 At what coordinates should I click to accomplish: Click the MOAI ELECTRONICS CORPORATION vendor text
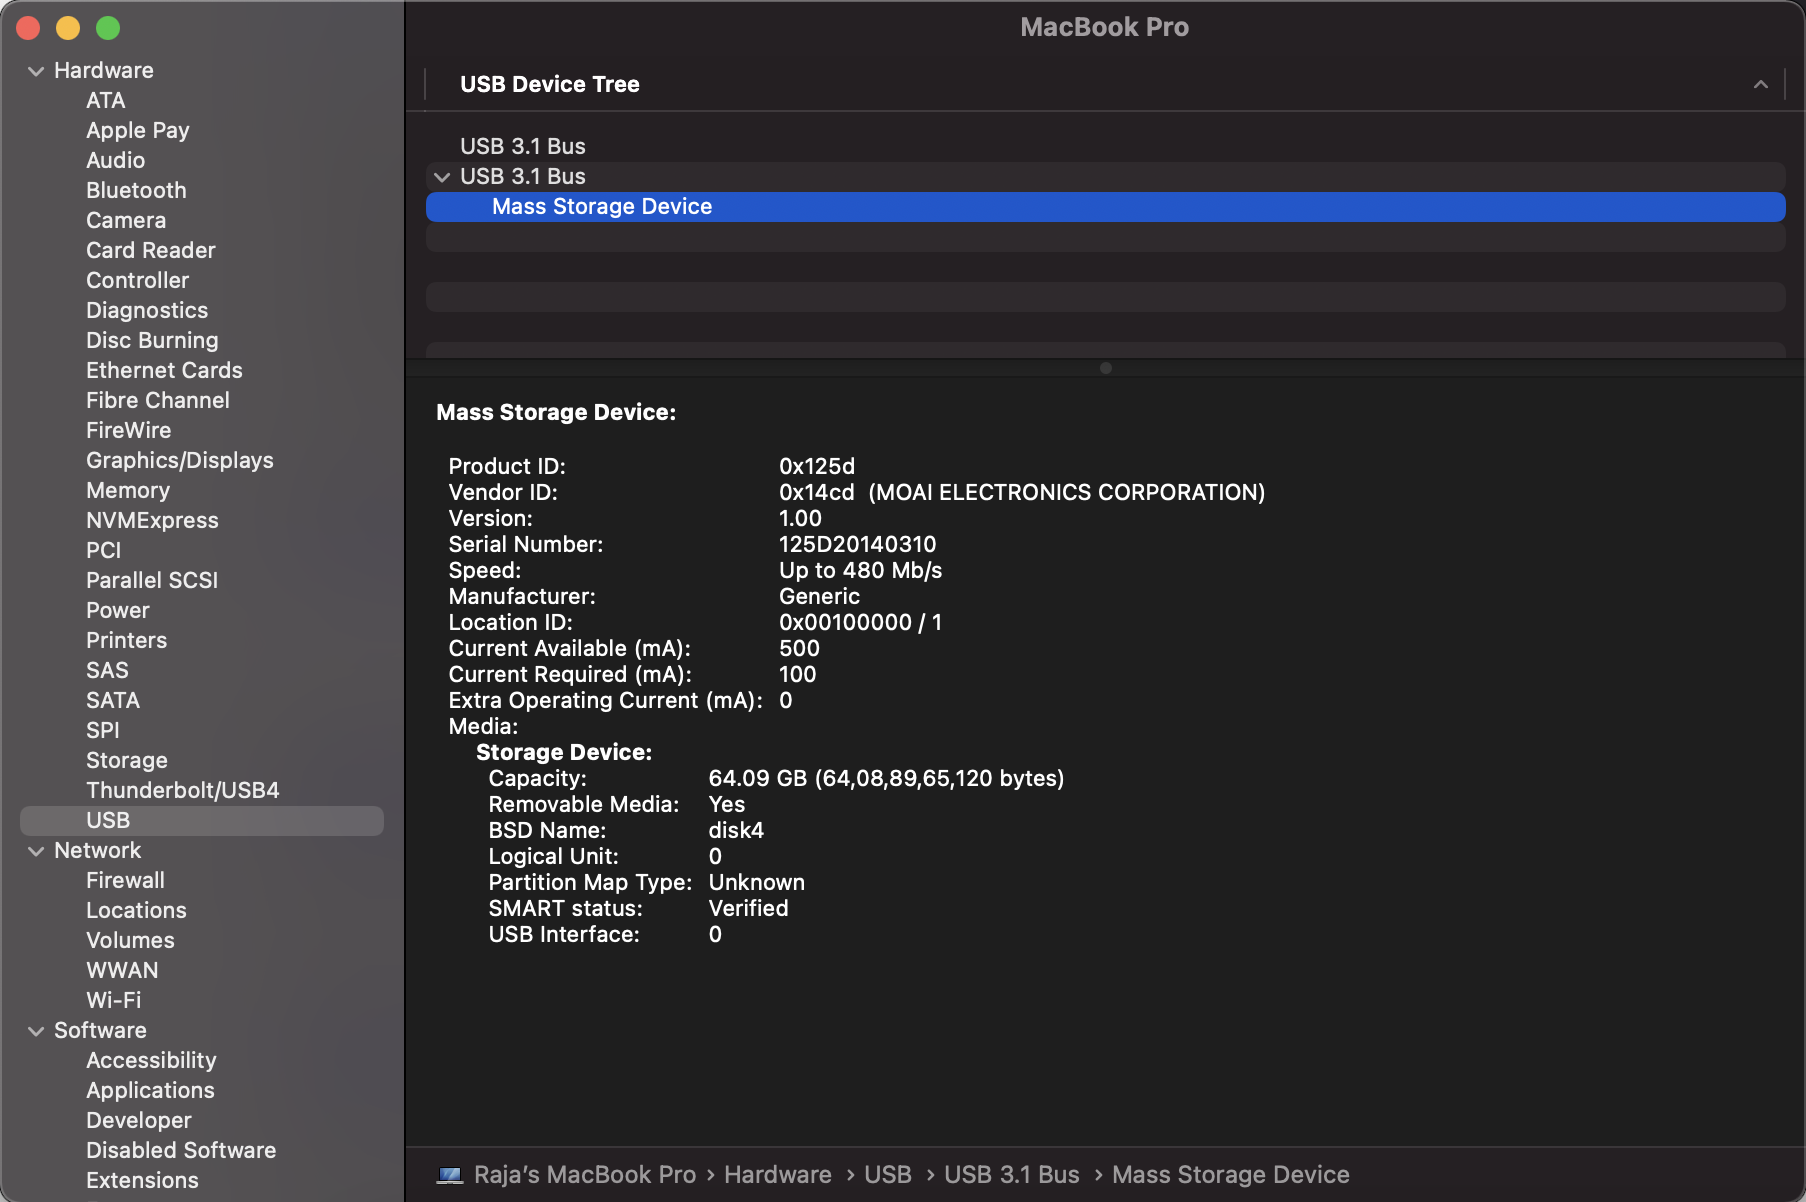coord(1067,492)
